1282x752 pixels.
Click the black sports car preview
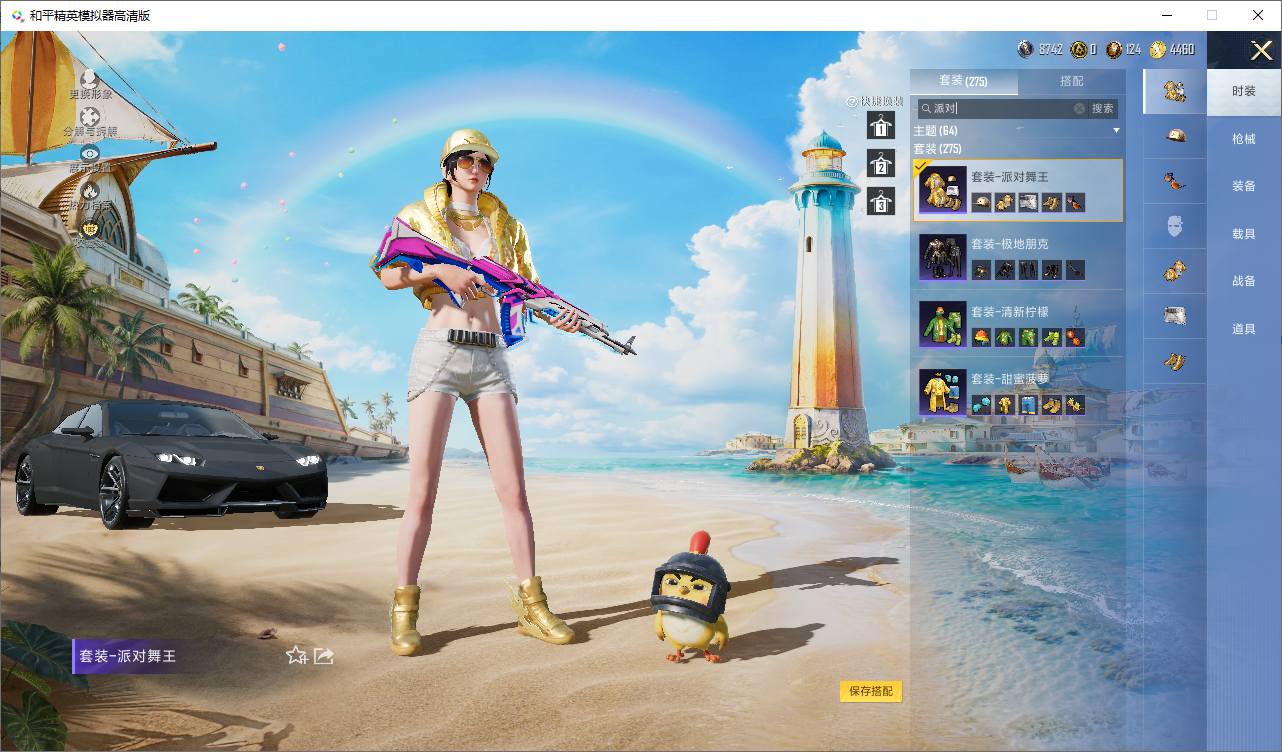pos(171,465)
